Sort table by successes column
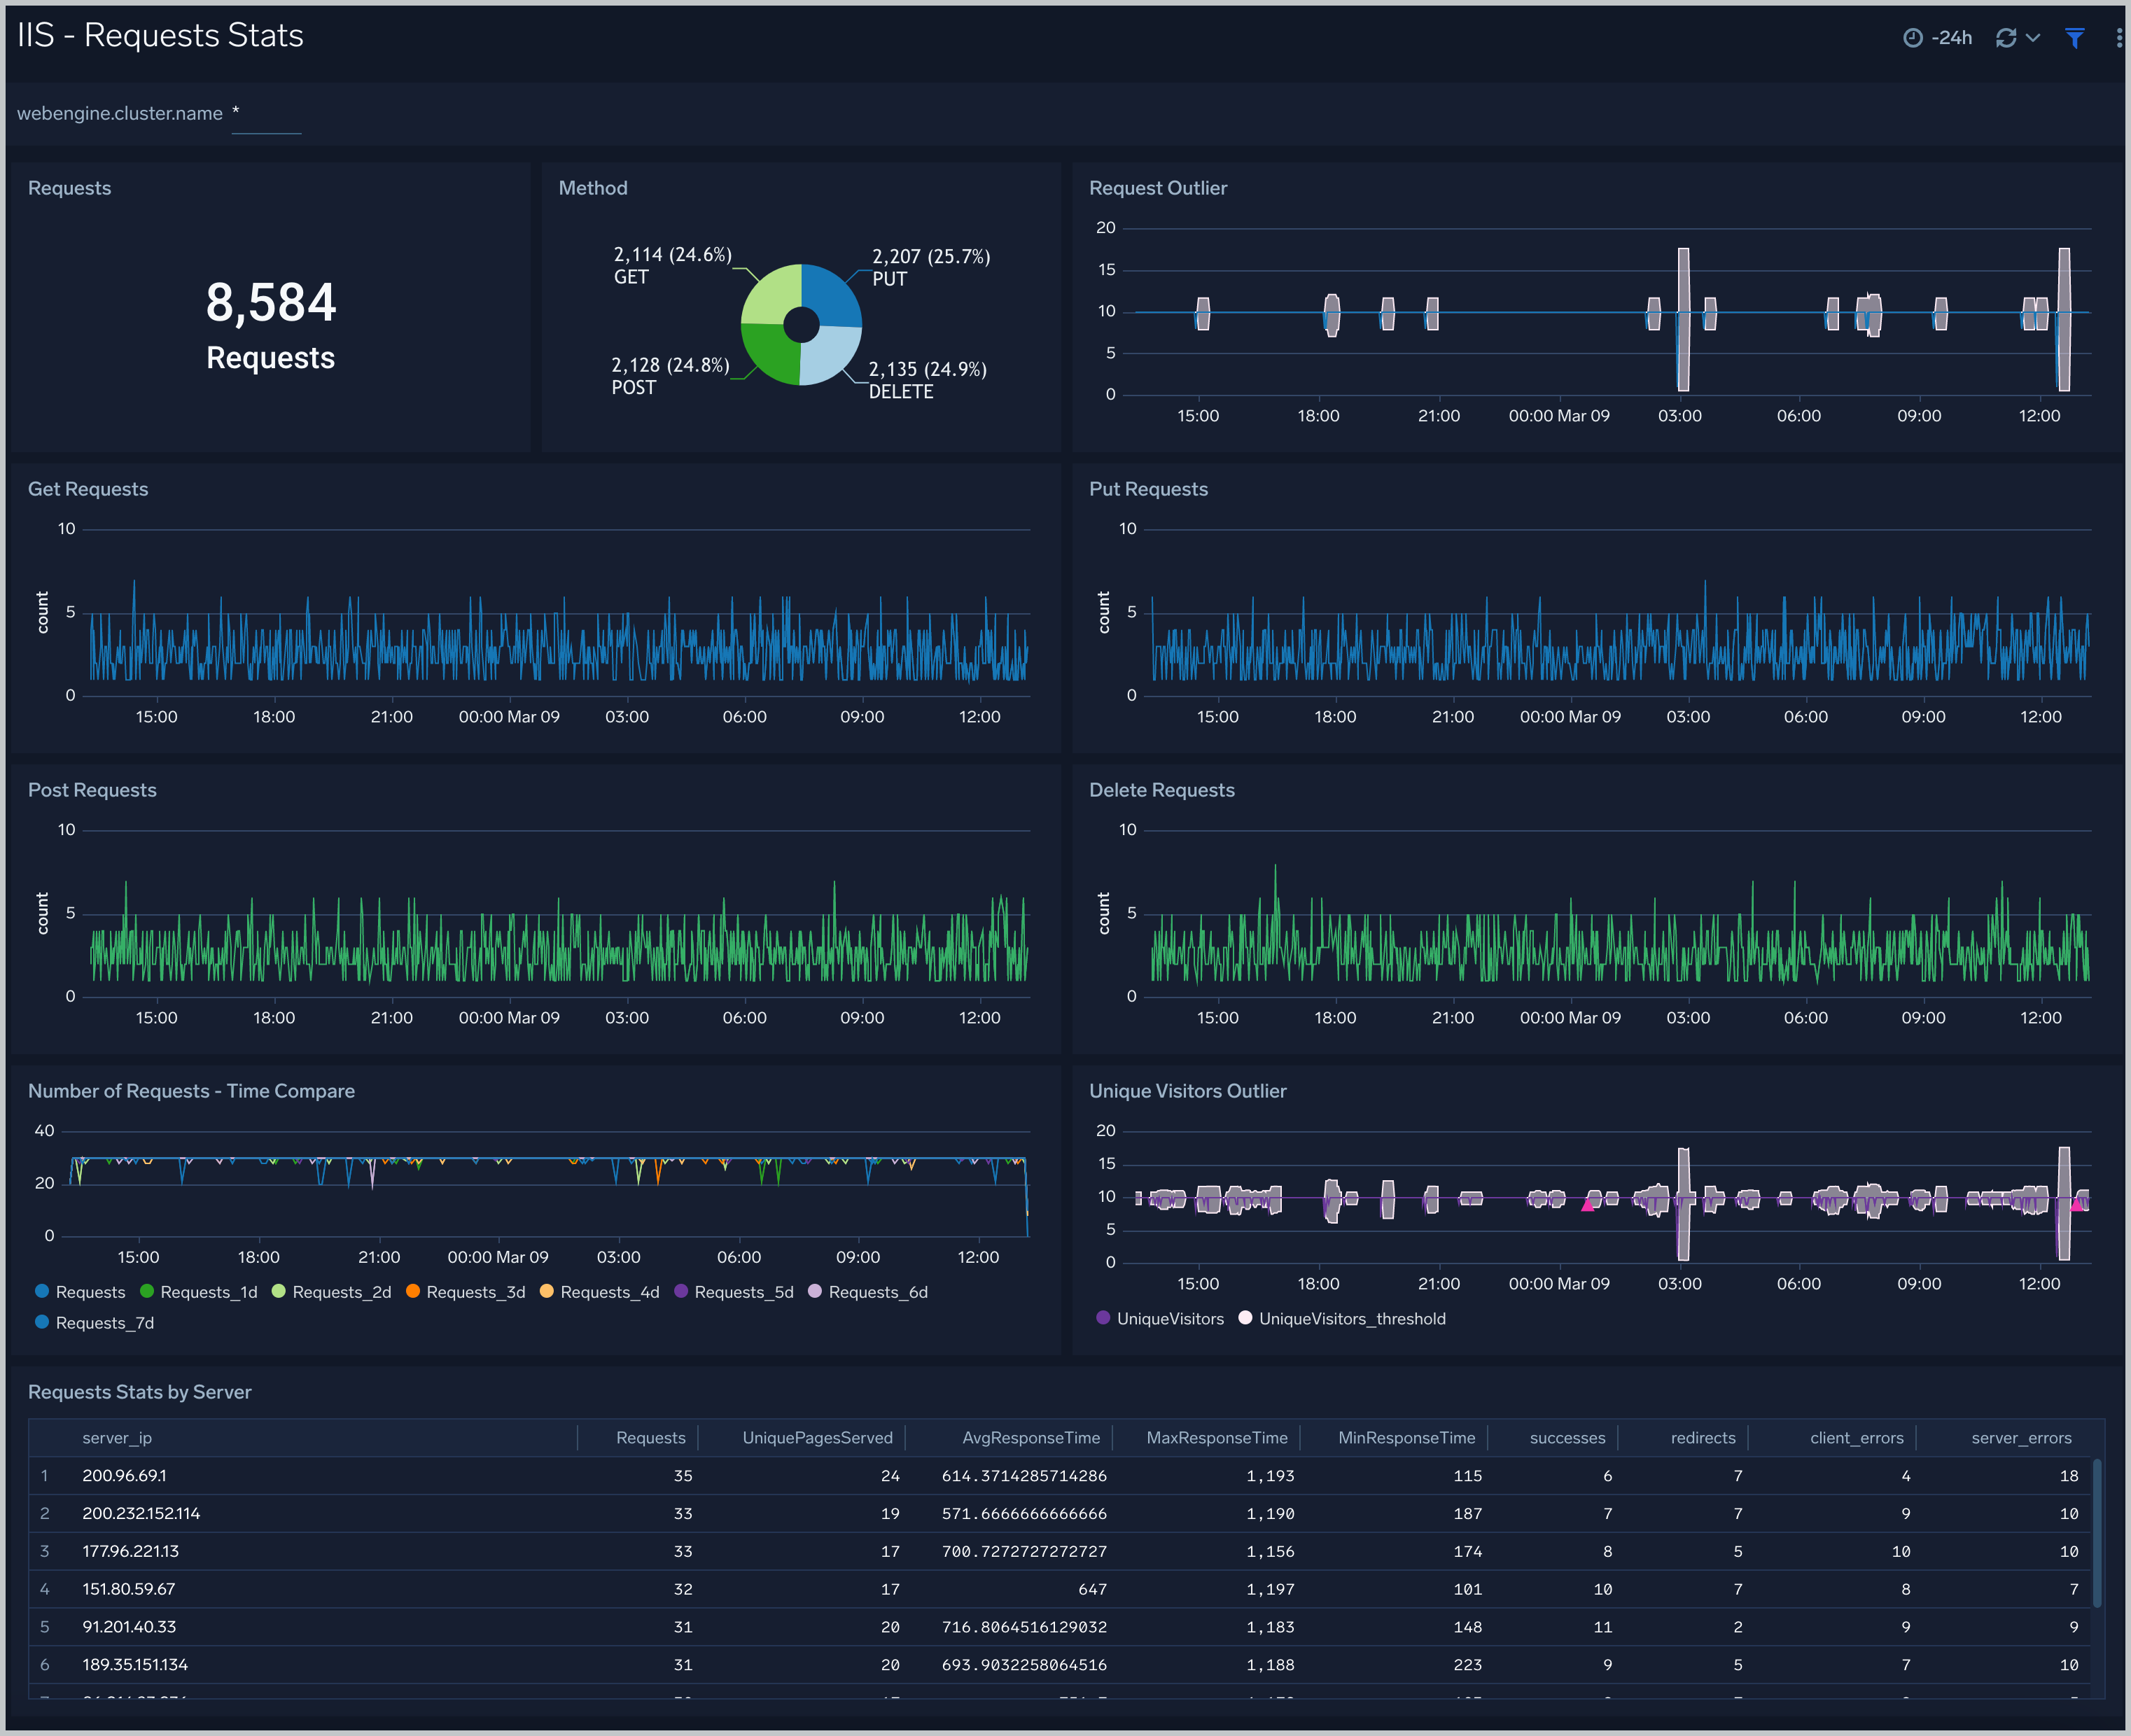Viewport: 2131px width, 1736px height. 1567,1438
